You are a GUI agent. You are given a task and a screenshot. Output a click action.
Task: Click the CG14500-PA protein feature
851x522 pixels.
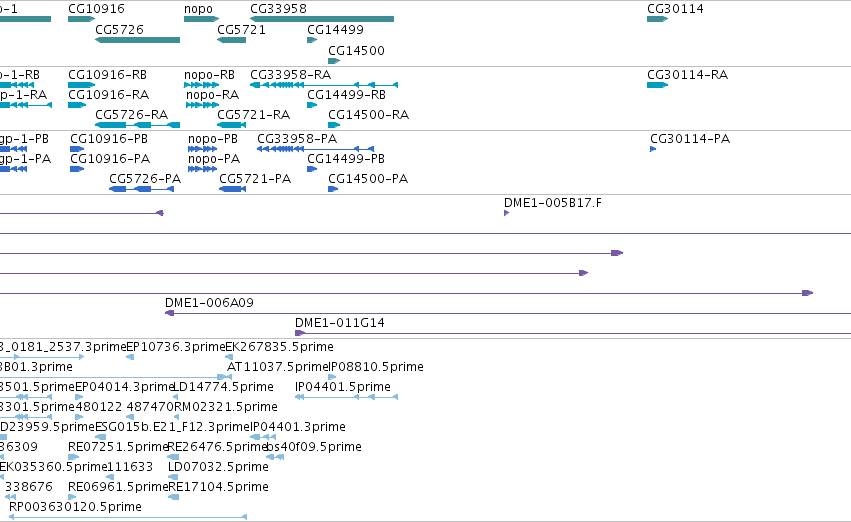[x=333, y=189]
